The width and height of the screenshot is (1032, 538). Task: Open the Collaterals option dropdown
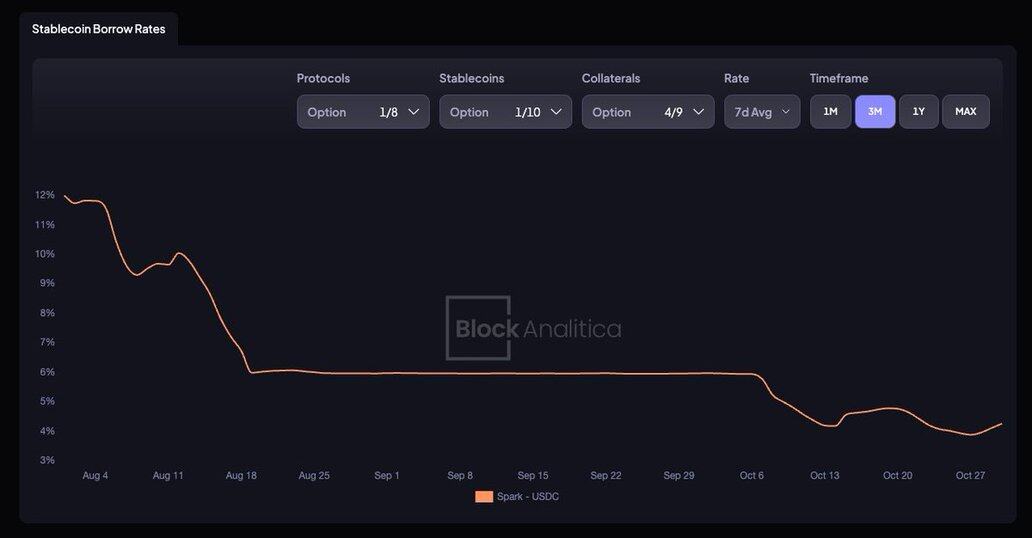pyautogui.click(x=647, y=112)
